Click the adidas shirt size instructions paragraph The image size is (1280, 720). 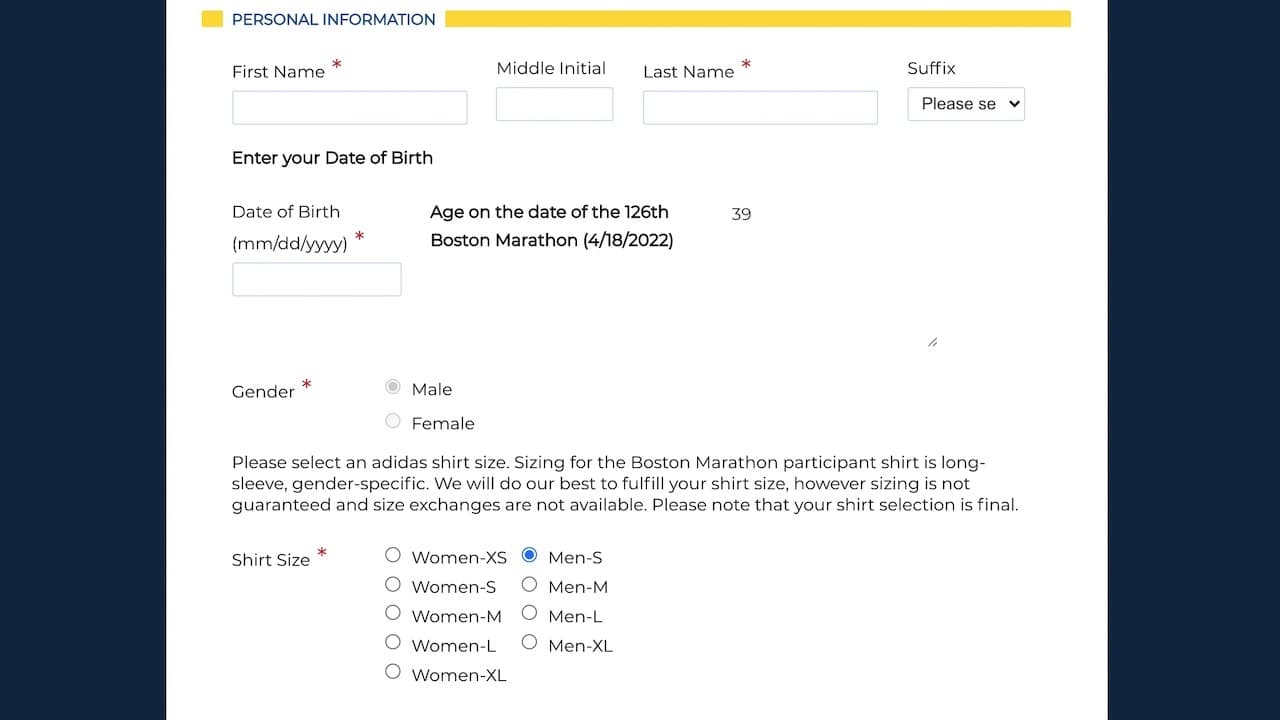coord(625,484)
